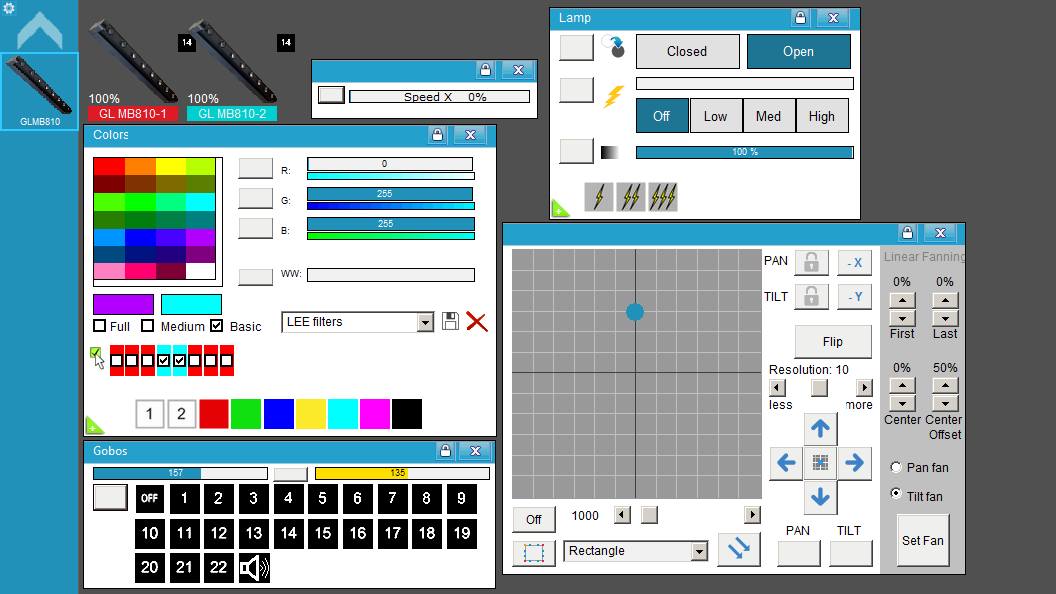1056x594 pixels.
Task: Increase the First fanning value
Action: (x=902, y=300)
